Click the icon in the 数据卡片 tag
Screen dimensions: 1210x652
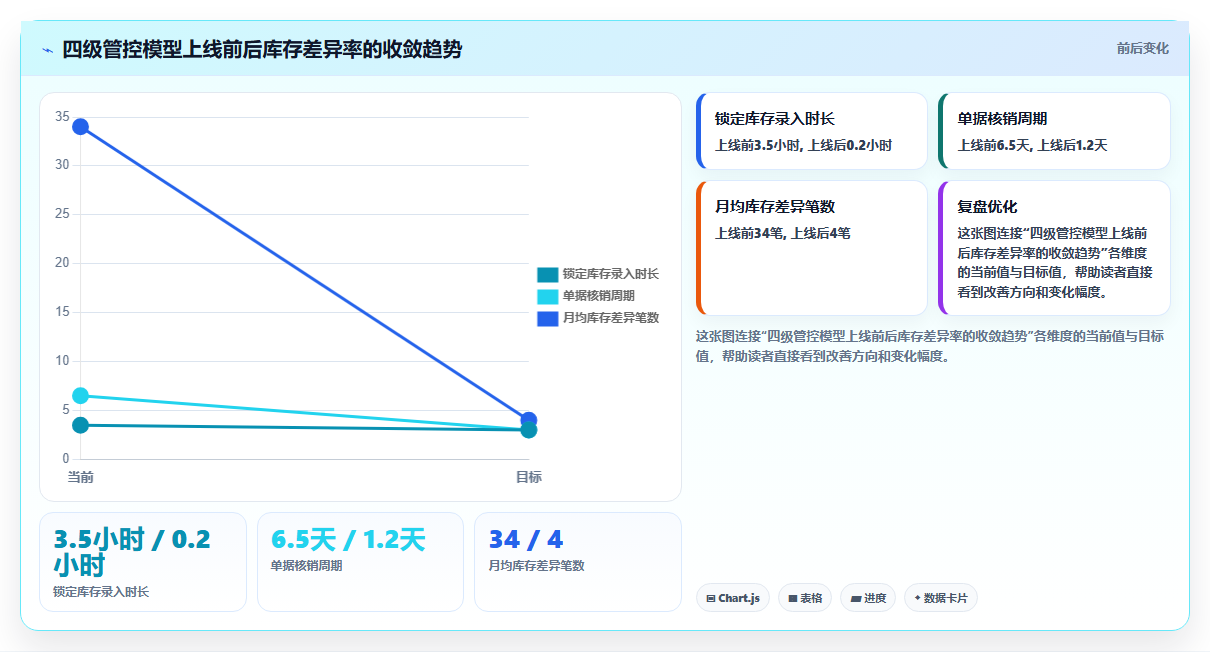pyautogui.click(x=917, y=598)
